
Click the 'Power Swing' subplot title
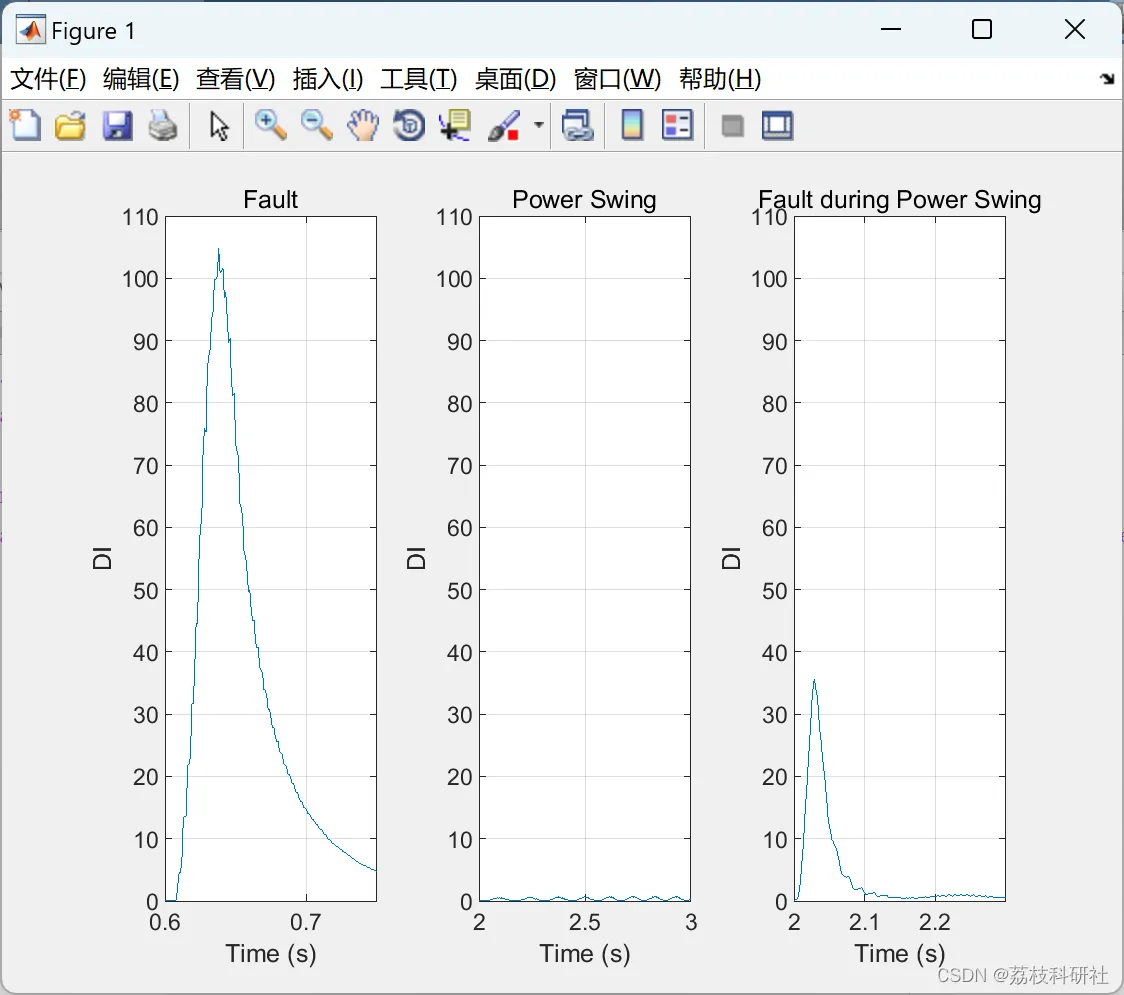(x=584, y=199)
